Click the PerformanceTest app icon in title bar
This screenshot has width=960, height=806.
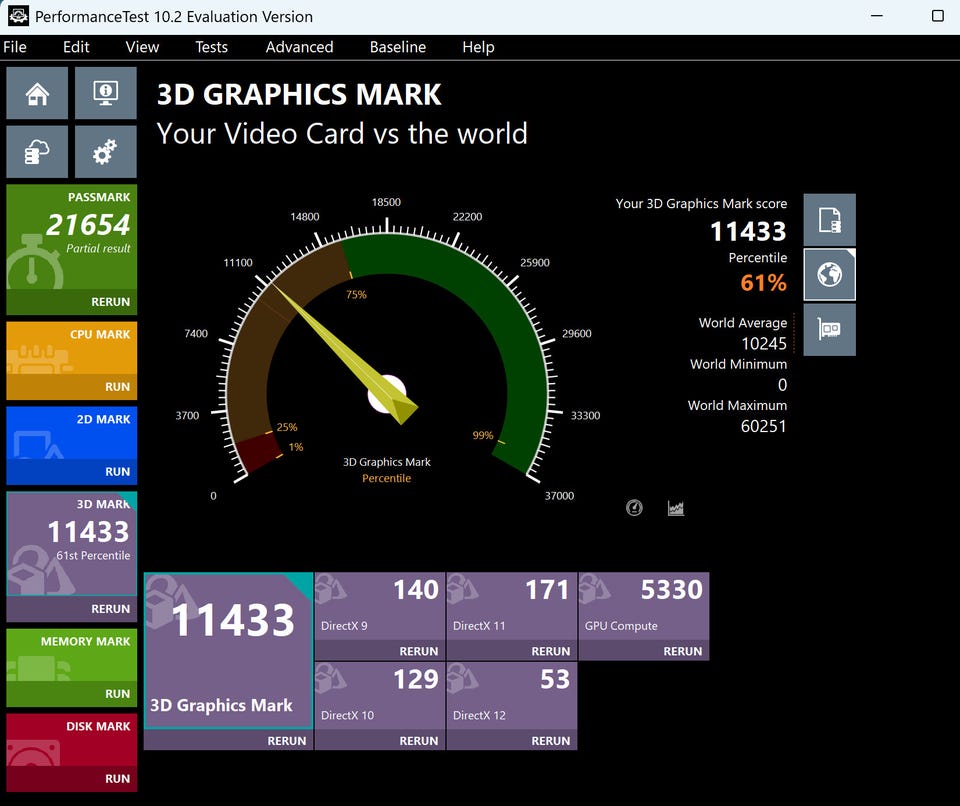(18, 16)
